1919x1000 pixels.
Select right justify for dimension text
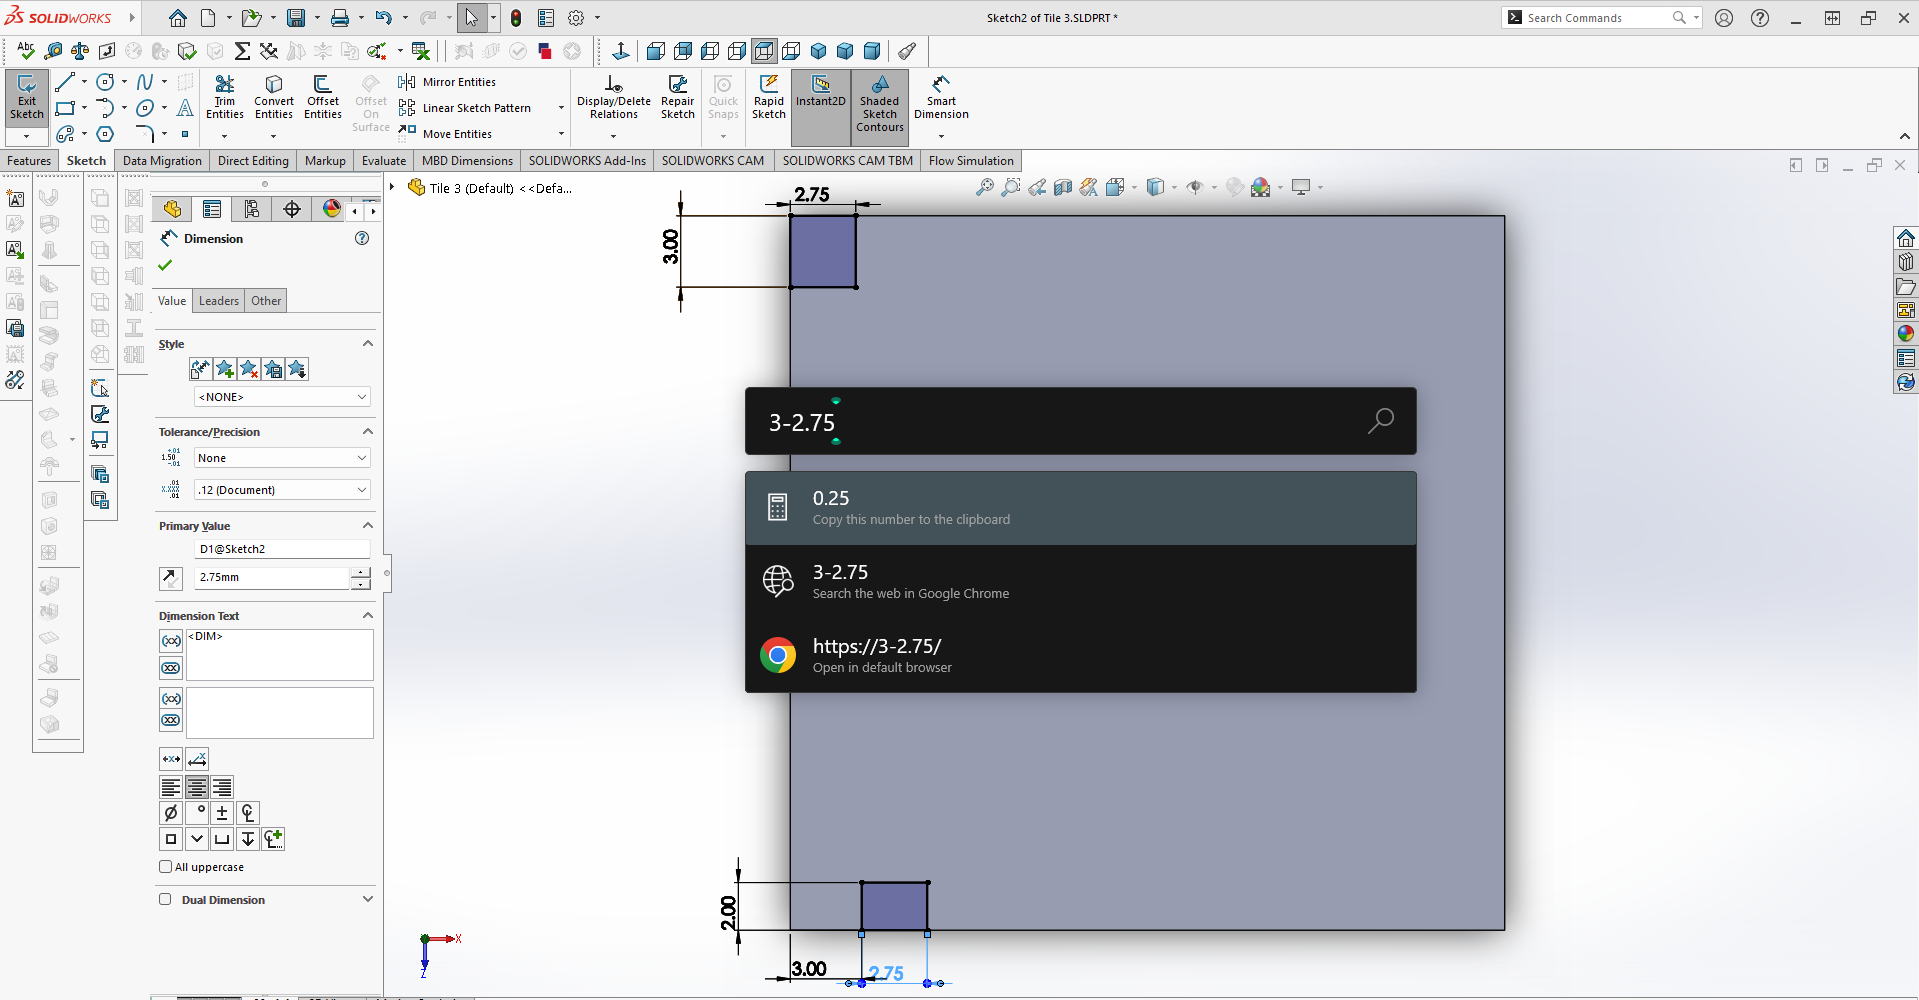pyautogui.click(x=222, y=787)
